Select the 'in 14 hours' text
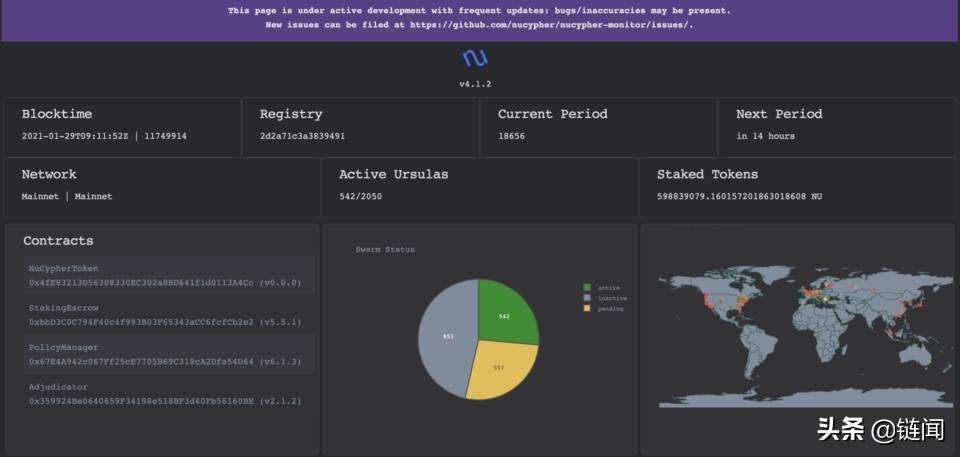 pos(765,136)
